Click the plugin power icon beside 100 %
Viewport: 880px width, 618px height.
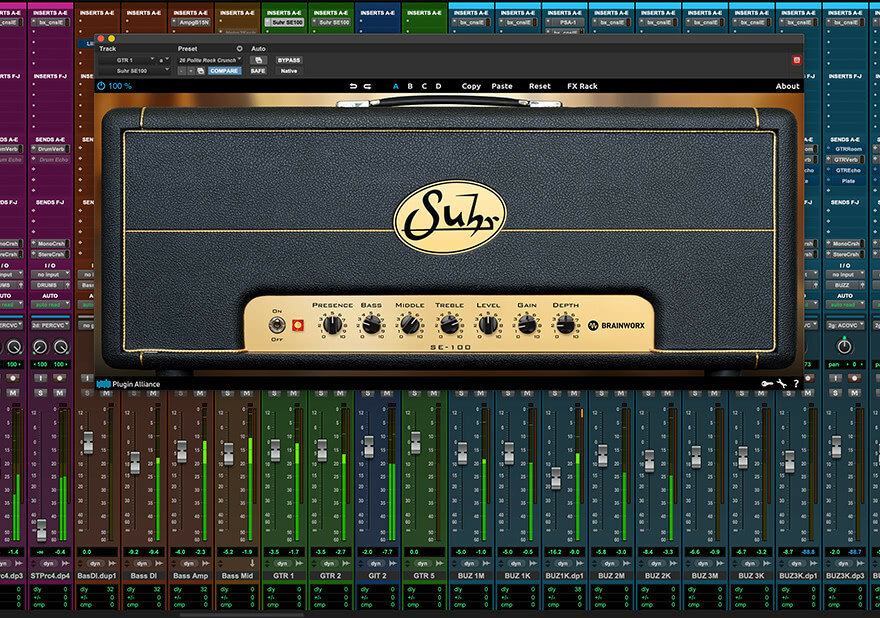[101, 86]
